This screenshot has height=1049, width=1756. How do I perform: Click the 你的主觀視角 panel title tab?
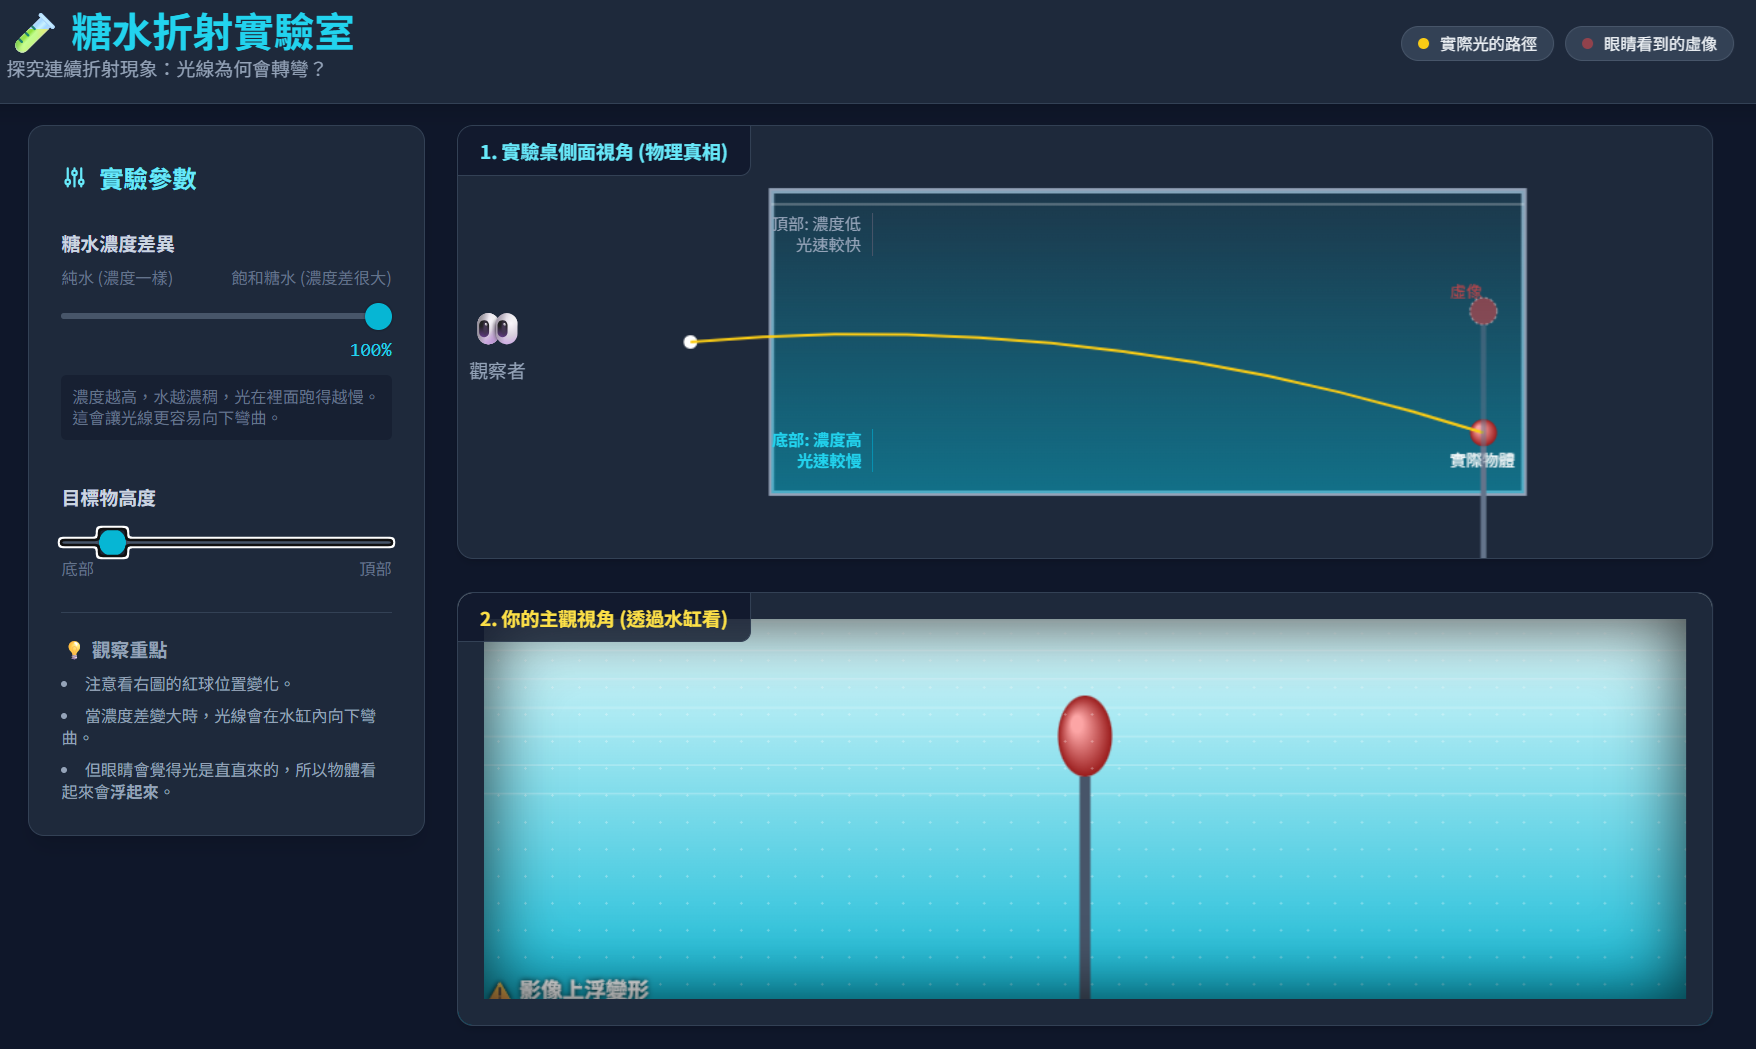[604, 619]
